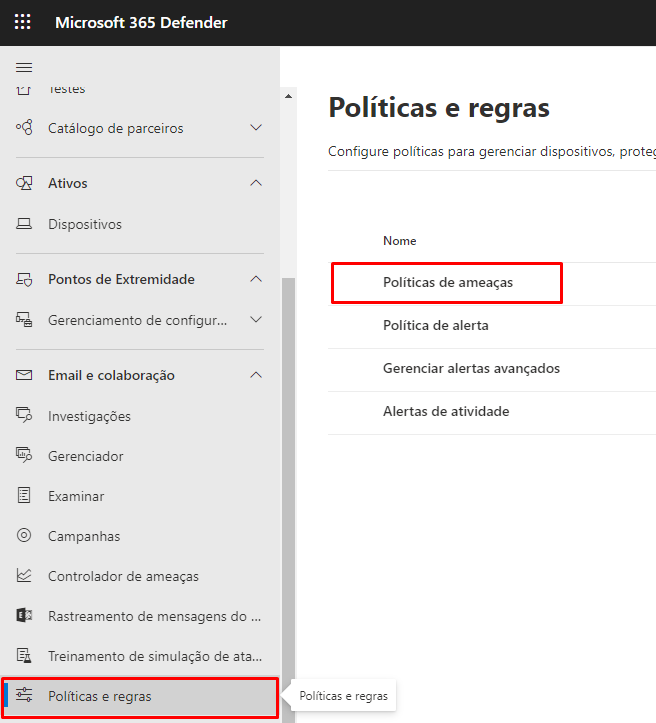The image size is (656, 723).
Task: Click sidebar scrollbar up arrow
Action: pyautogui.click(x=289, y=96)
